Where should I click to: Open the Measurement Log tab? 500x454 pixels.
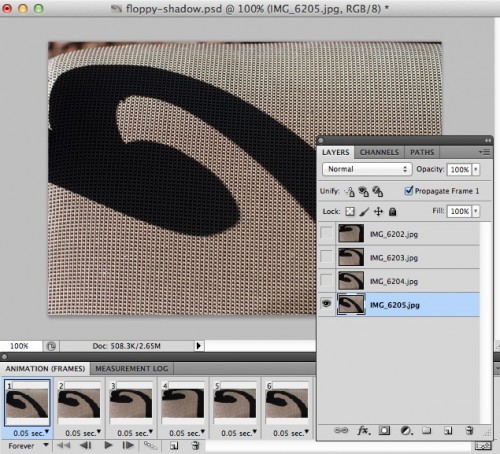pyautogui.click(x=132, y=369)
